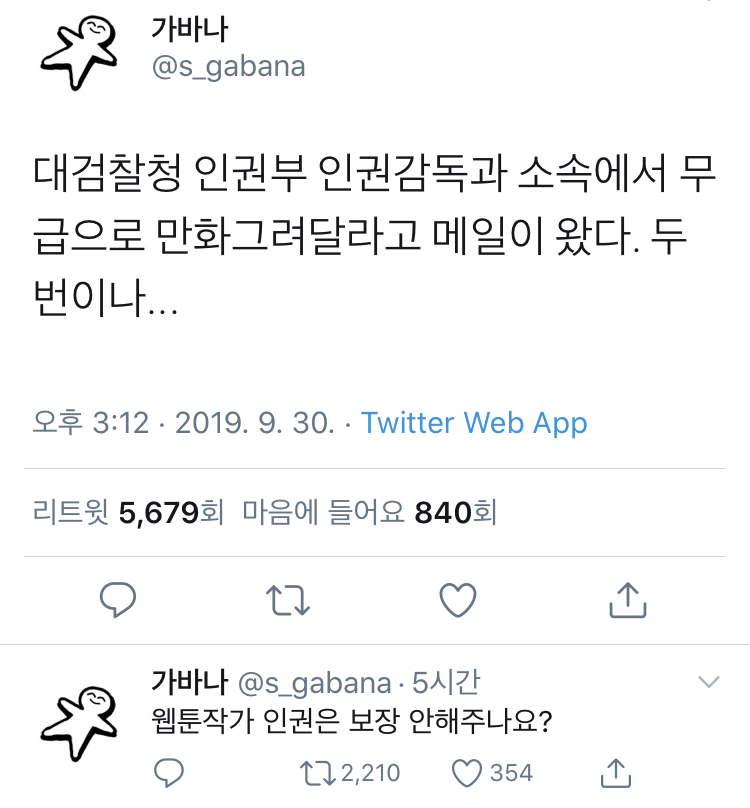The image size is (750, 808).
Task: Open the Twitter Web App source link
Action: [474, 423]
